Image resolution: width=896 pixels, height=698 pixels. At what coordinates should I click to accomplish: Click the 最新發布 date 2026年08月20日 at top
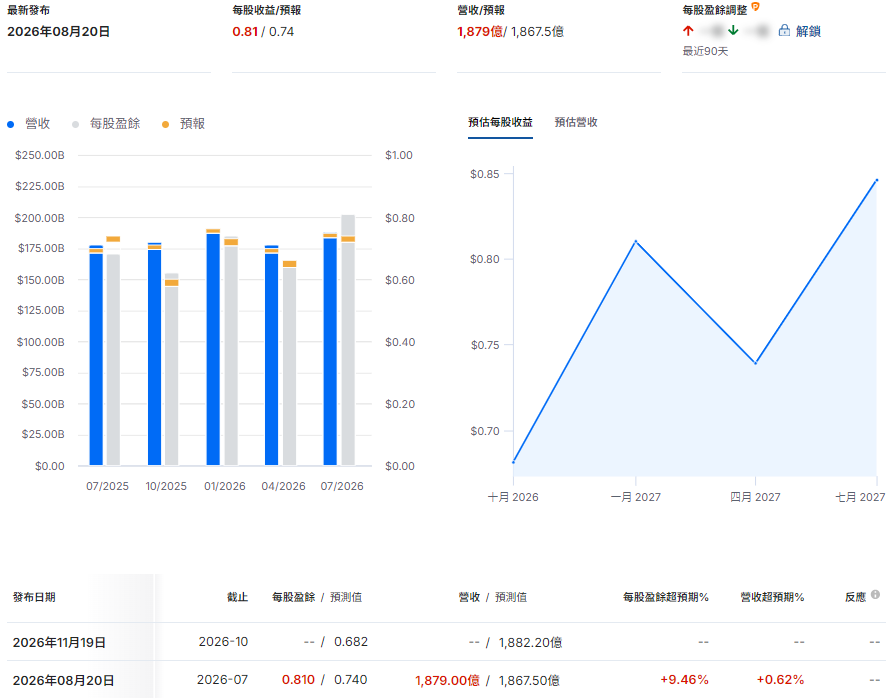tap(58, 31)
